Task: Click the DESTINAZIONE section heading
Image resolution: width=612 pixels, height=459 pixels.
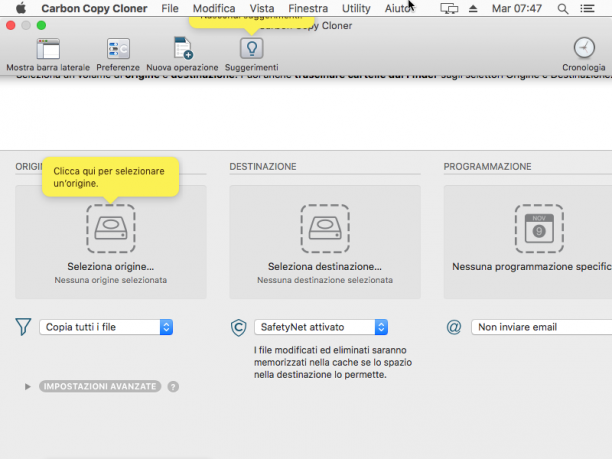Action: [x=263, y=167]
